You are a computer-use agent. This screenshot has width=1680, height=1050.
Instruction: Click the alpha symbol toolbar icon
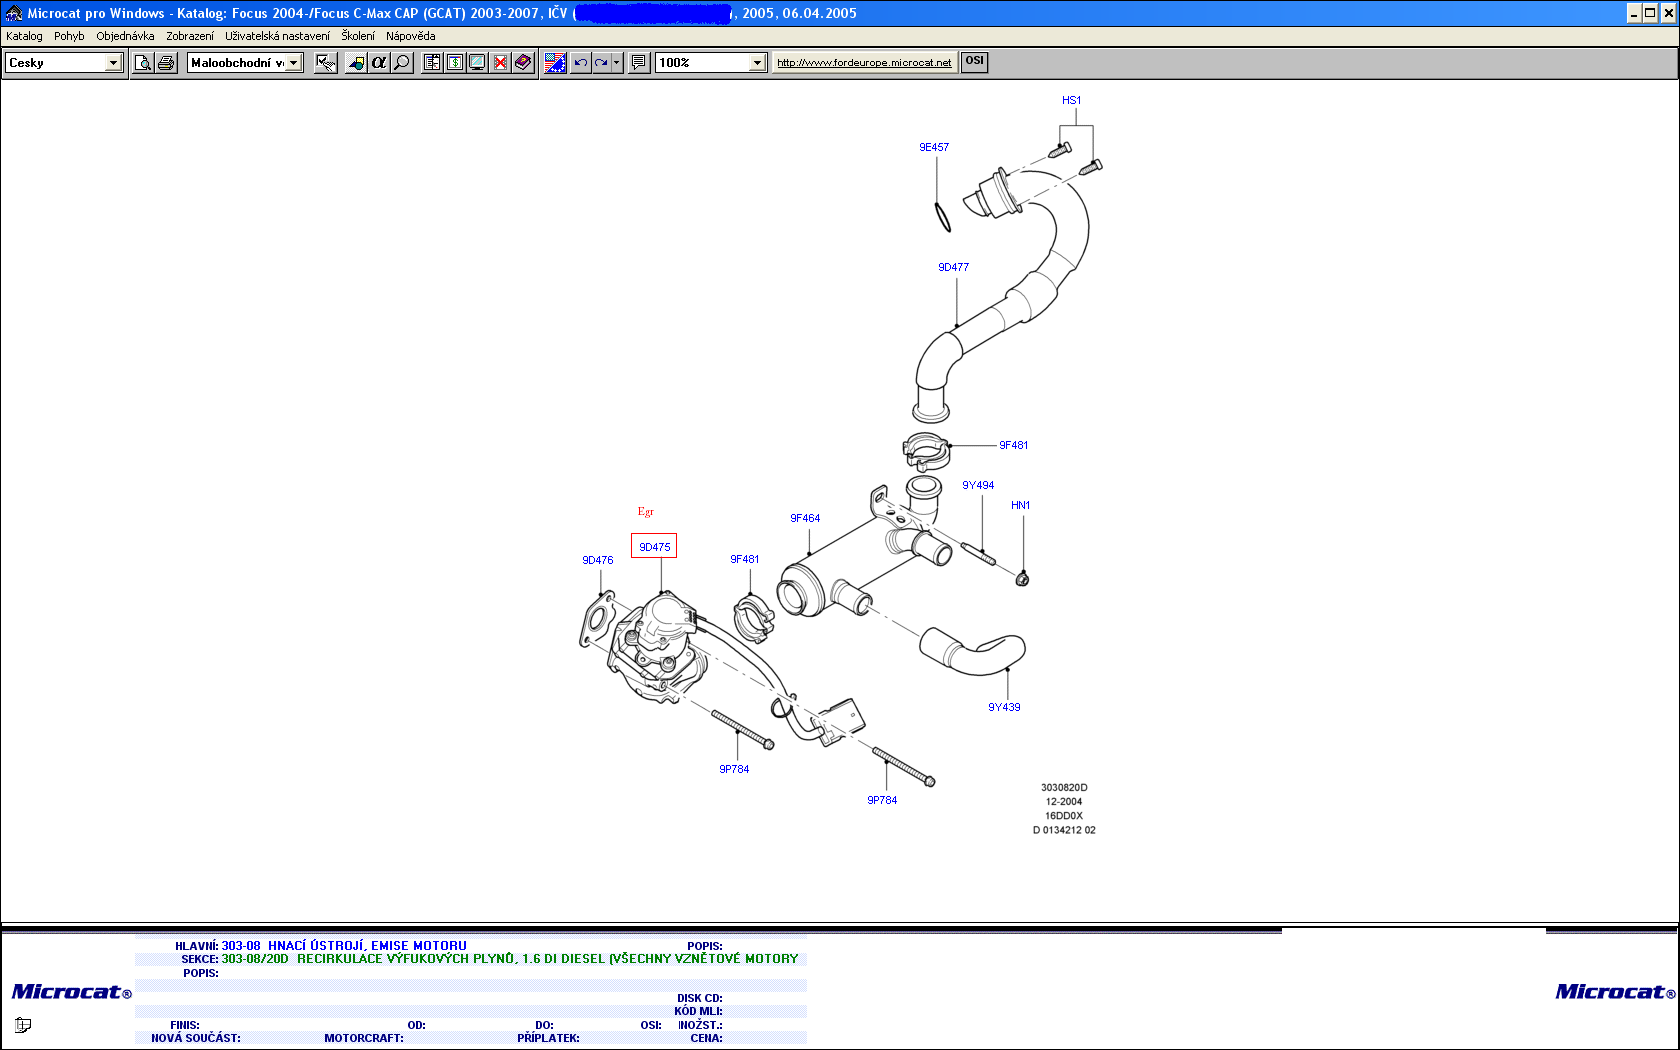click(378, 63)
